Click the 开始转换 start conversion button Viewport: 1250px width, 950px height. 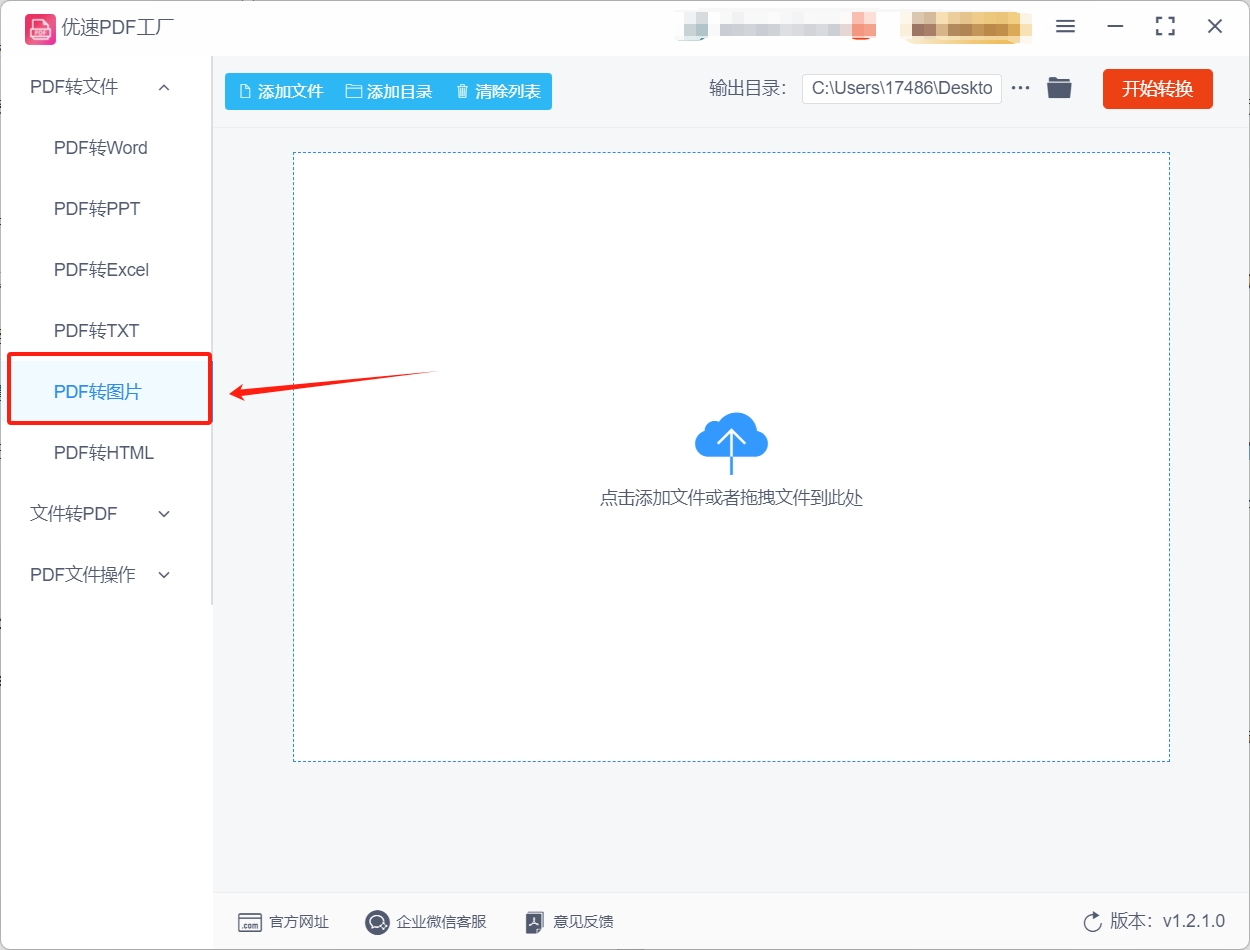coord(1157,88)
